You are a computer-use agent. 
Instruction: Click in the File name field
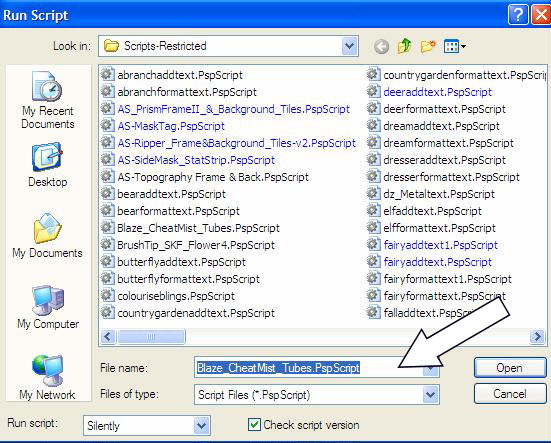pyautogui.click(x=316, y=368)
